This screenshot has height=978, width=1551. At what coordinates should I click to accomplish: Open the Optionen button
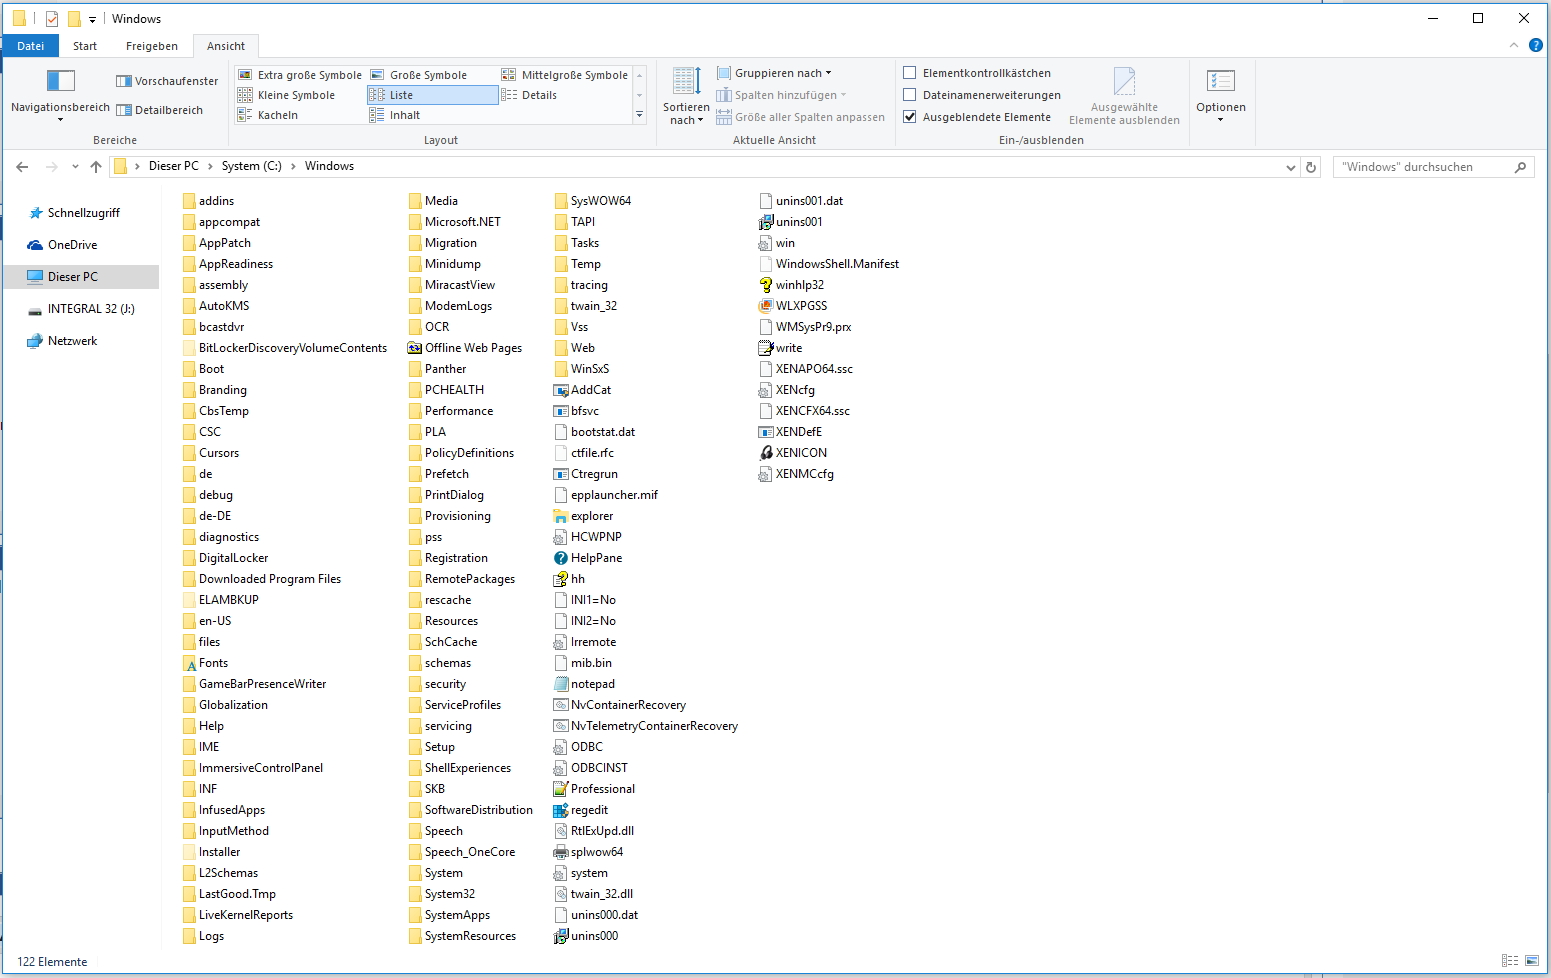(x=1221, y=96)
